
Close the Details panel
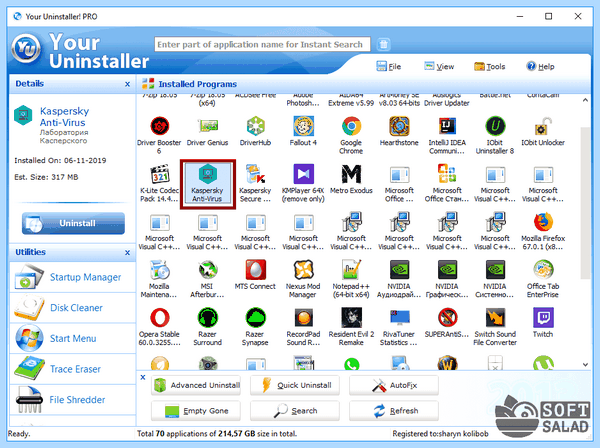click(127, 84)
